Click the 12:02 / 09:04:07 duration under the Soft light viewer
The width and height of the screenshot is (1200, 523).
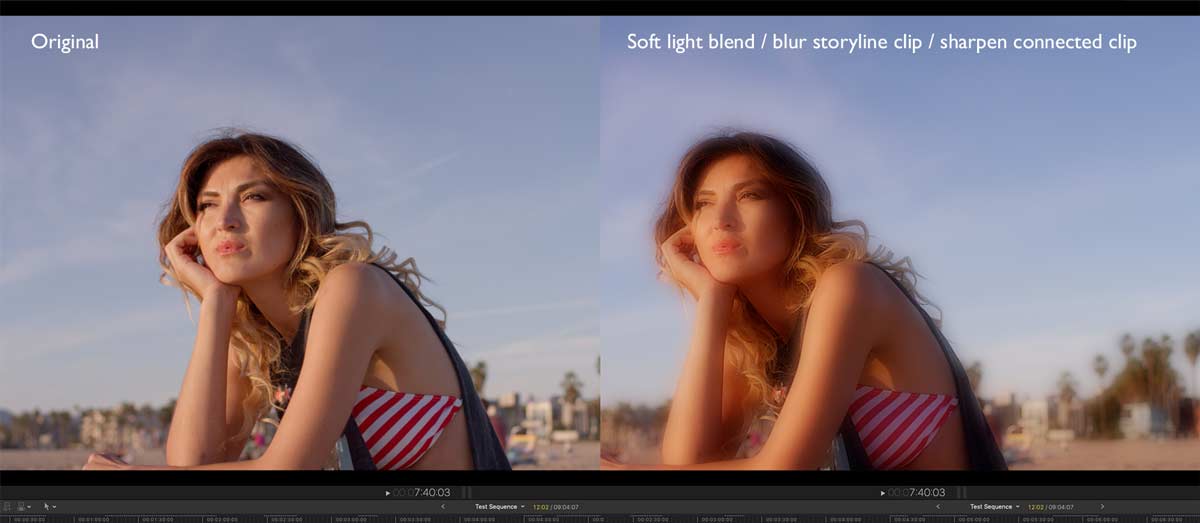pos(1051,507)
